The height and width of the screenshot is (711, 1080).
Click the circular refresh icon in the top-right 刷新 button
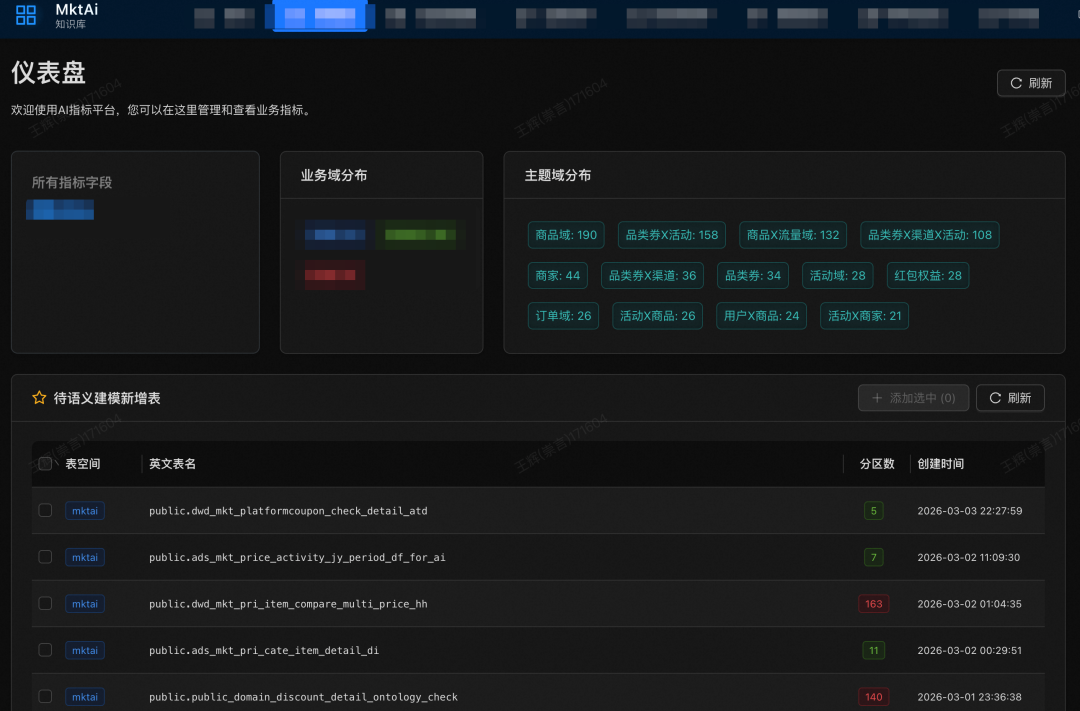[1017, 83]
